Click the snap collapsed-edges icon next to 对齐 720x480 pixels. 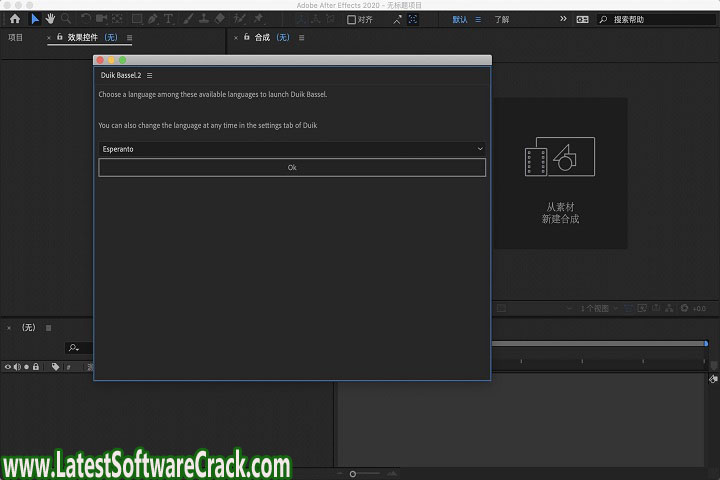tap(397, 20)
